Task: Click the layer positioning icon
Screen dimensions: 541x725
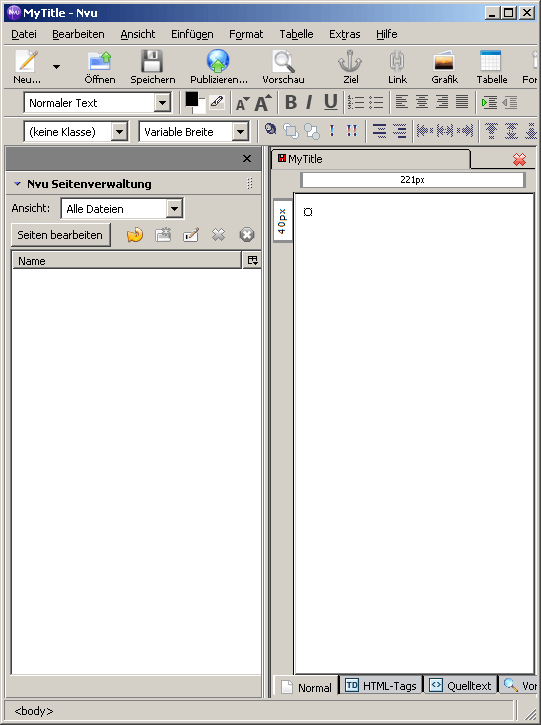Action: click(270, 129)
